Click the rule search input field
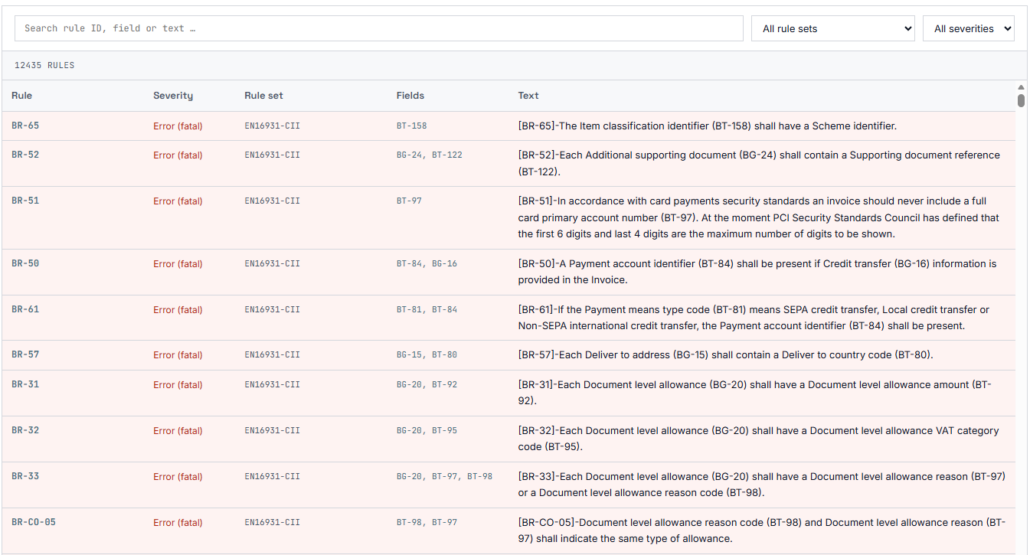The image size is (1030, 555). coord(378,28)
